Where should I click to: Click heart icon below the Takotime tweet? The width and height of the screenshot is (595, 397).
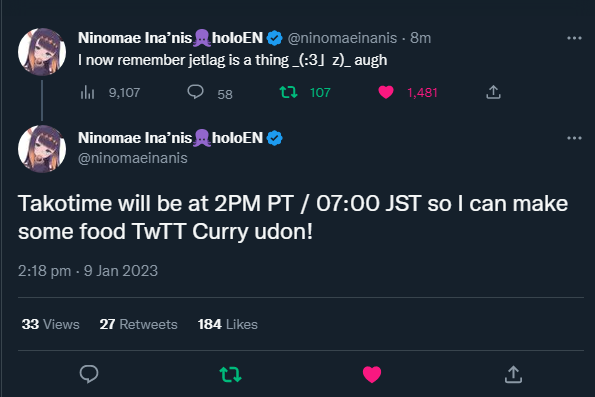click(372, 374)
